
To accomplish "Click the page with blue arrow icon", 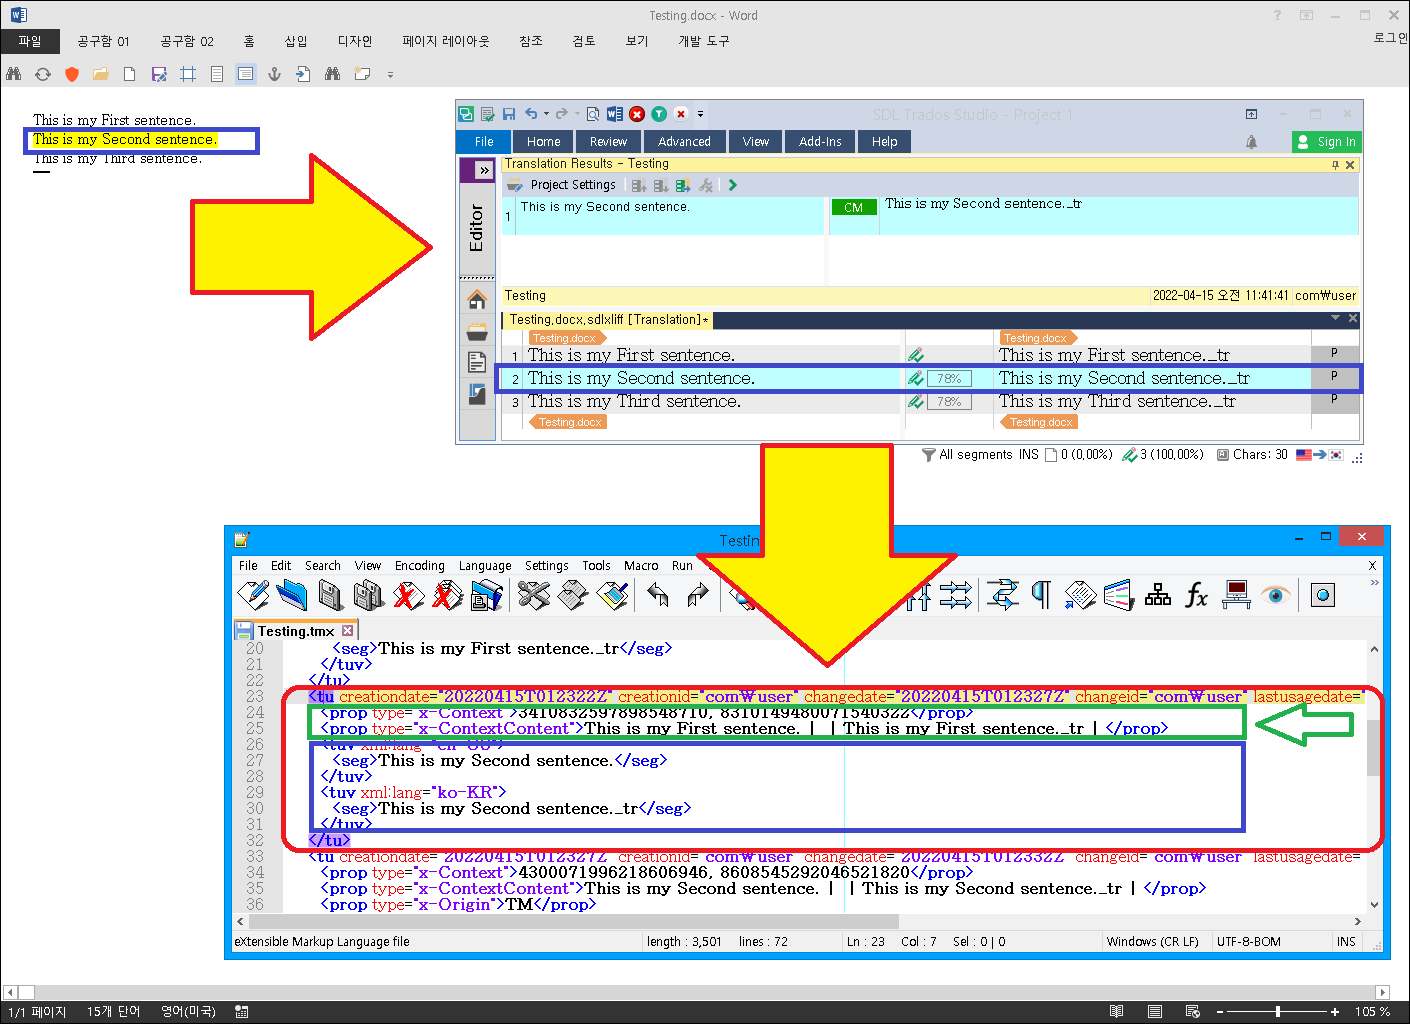I will 304,74.
